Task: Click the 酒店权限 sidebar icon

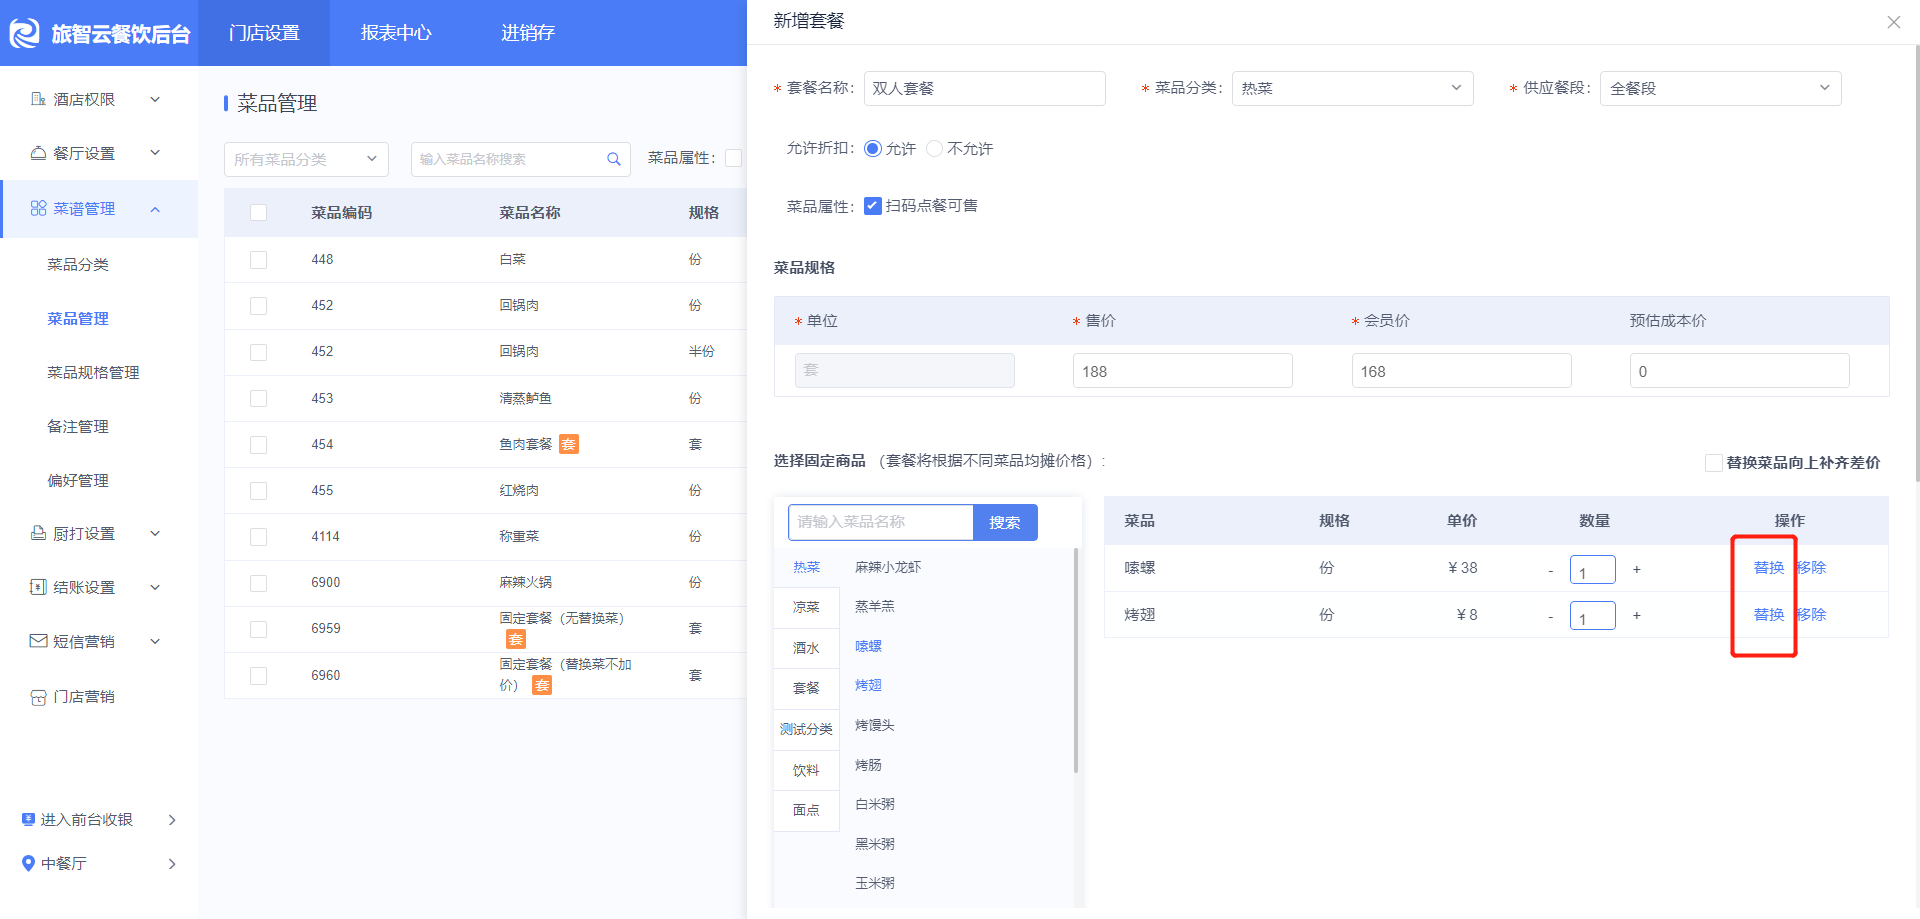Action: 38,99
